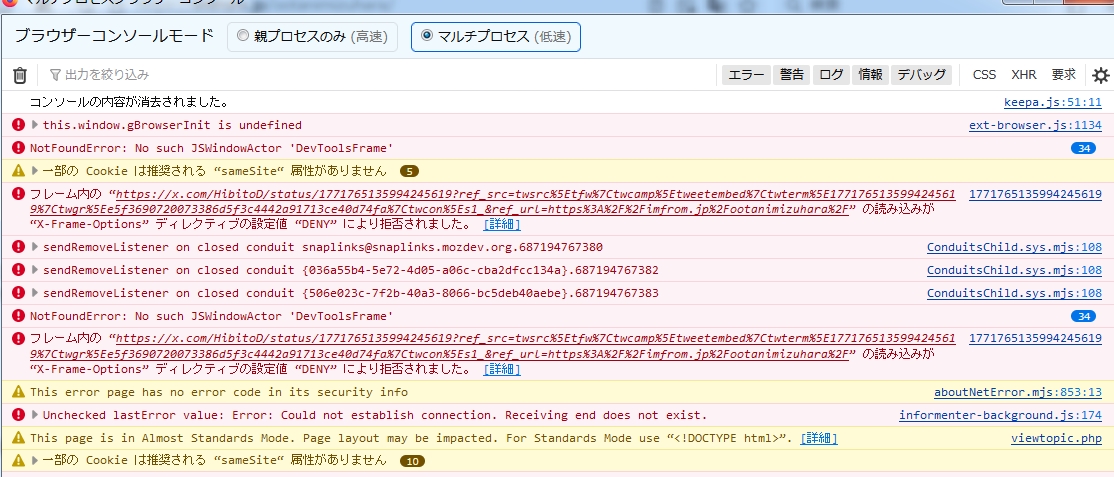Toggle the エラー filter button
1114x477 pixels.
point(746,75)
